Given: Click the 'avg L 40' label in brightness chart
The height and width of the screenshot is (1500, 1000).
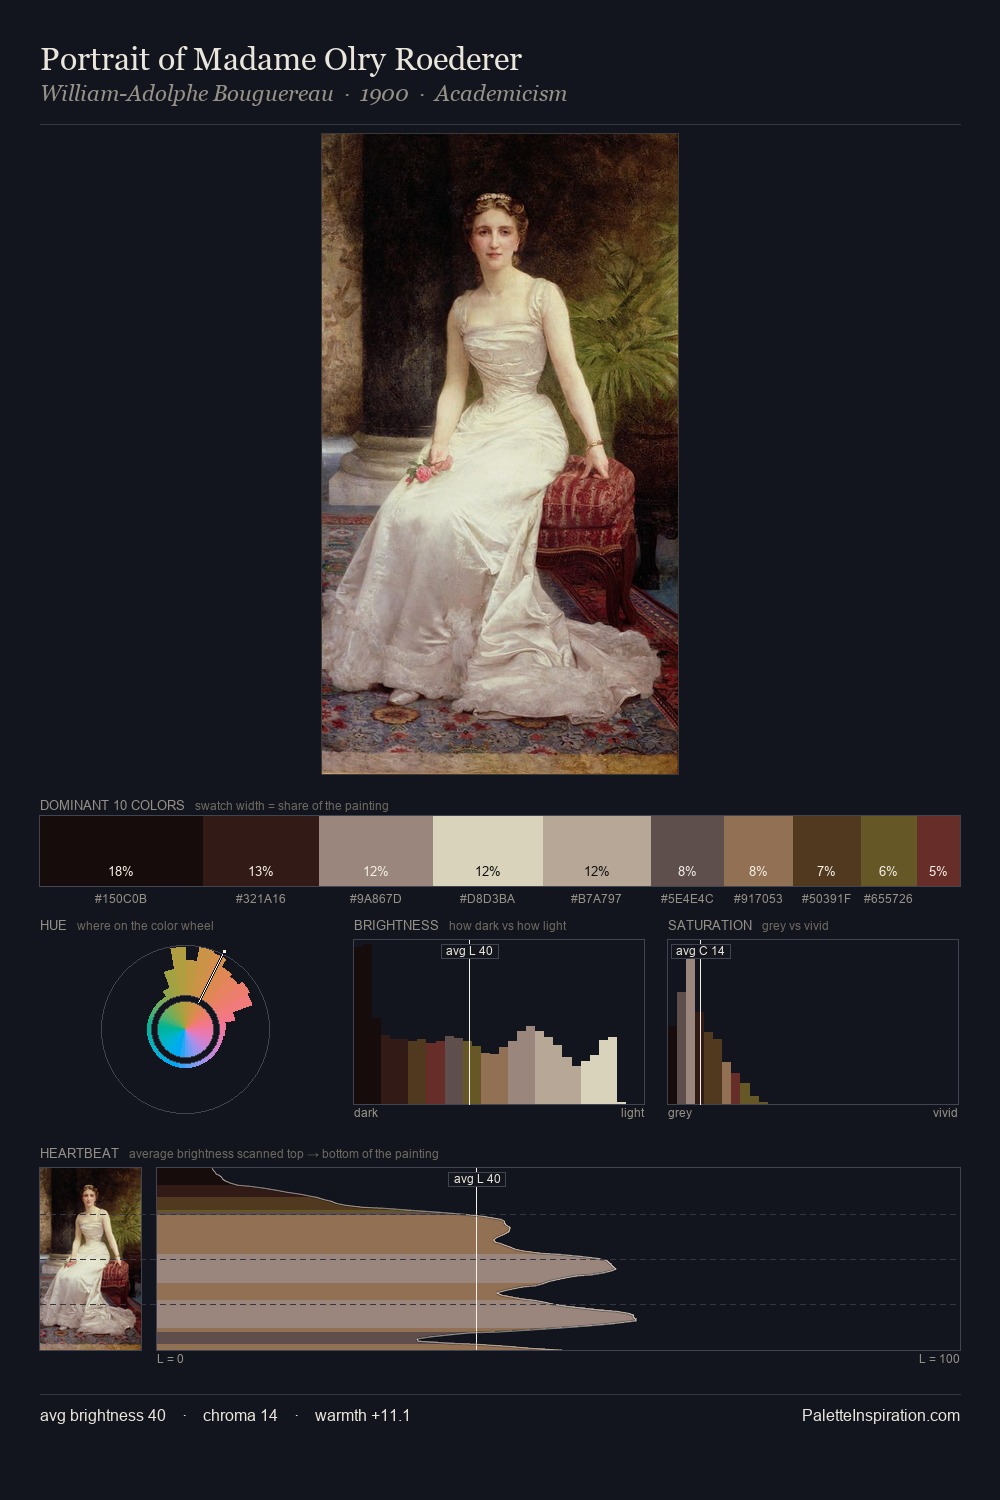Looking at the screenshot, I should click(x=470, y=951).
